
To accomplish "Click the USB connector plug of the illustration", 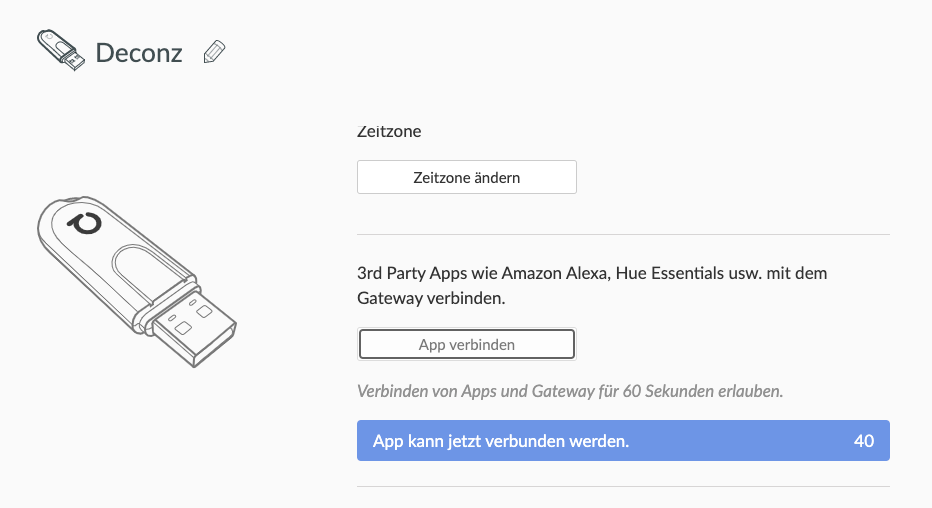I will [194, 325].
